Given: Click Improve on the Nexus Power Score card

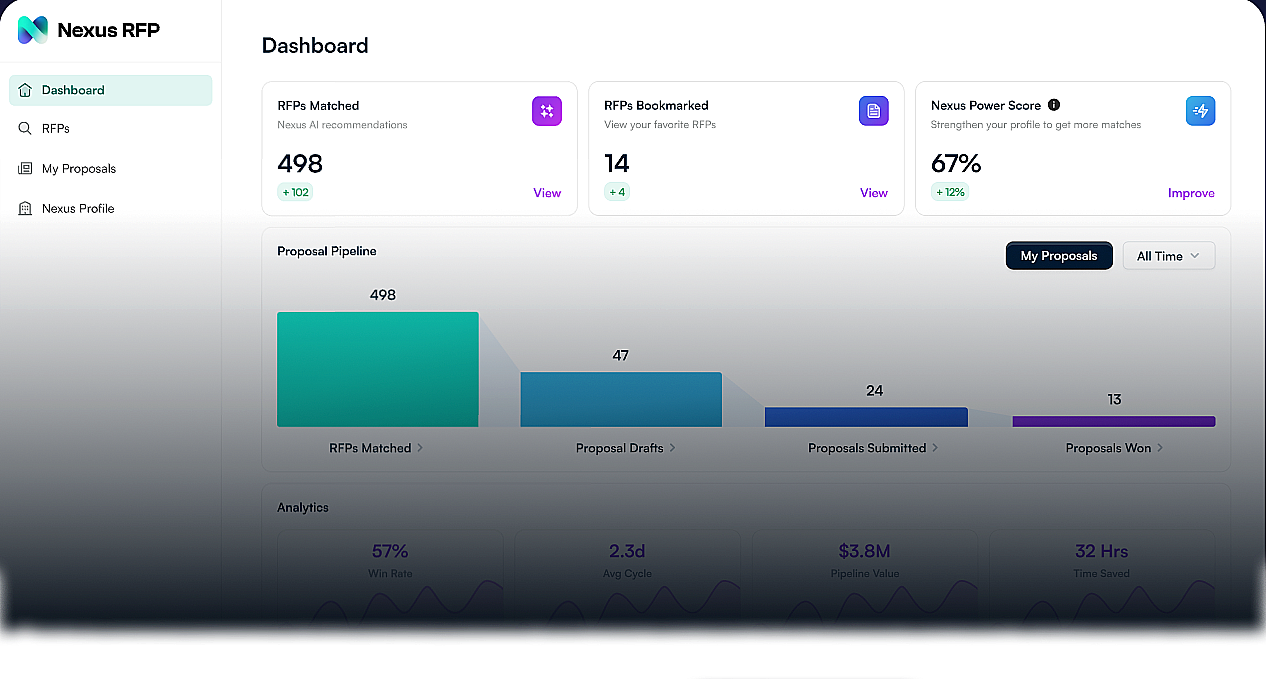Looking at the screenshot, I should (1191, 193).
